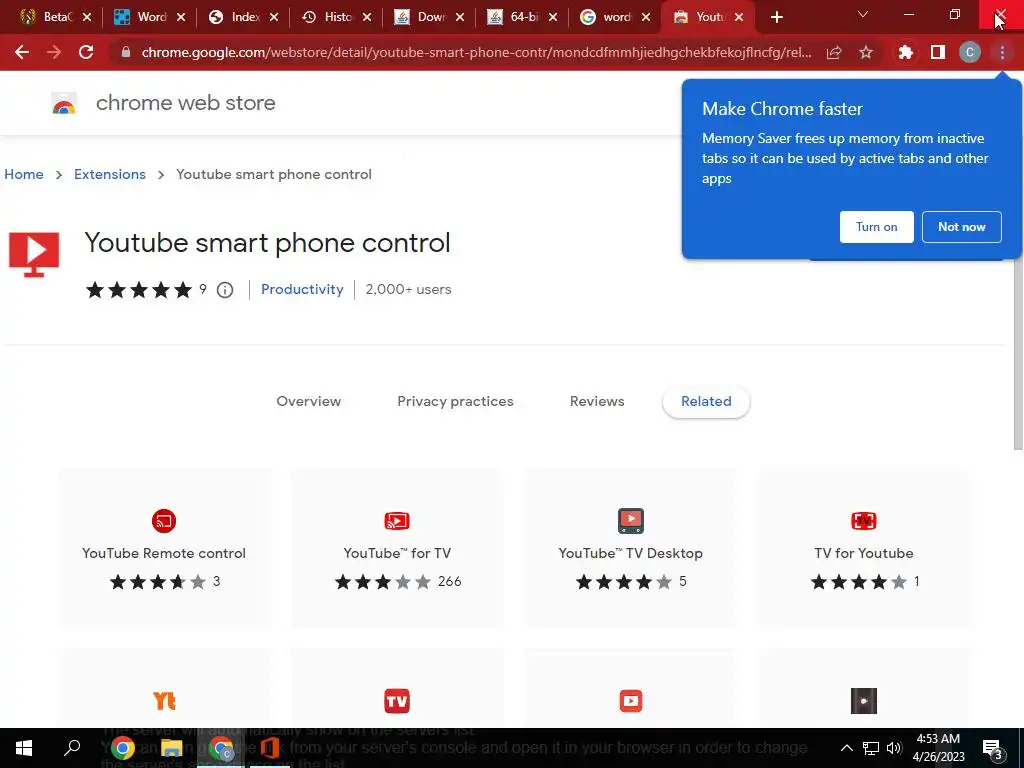The height and width of the screenshot is (768, 1024).
Task: Show hidden system tray icons
Action: click(x=846, y=748)
